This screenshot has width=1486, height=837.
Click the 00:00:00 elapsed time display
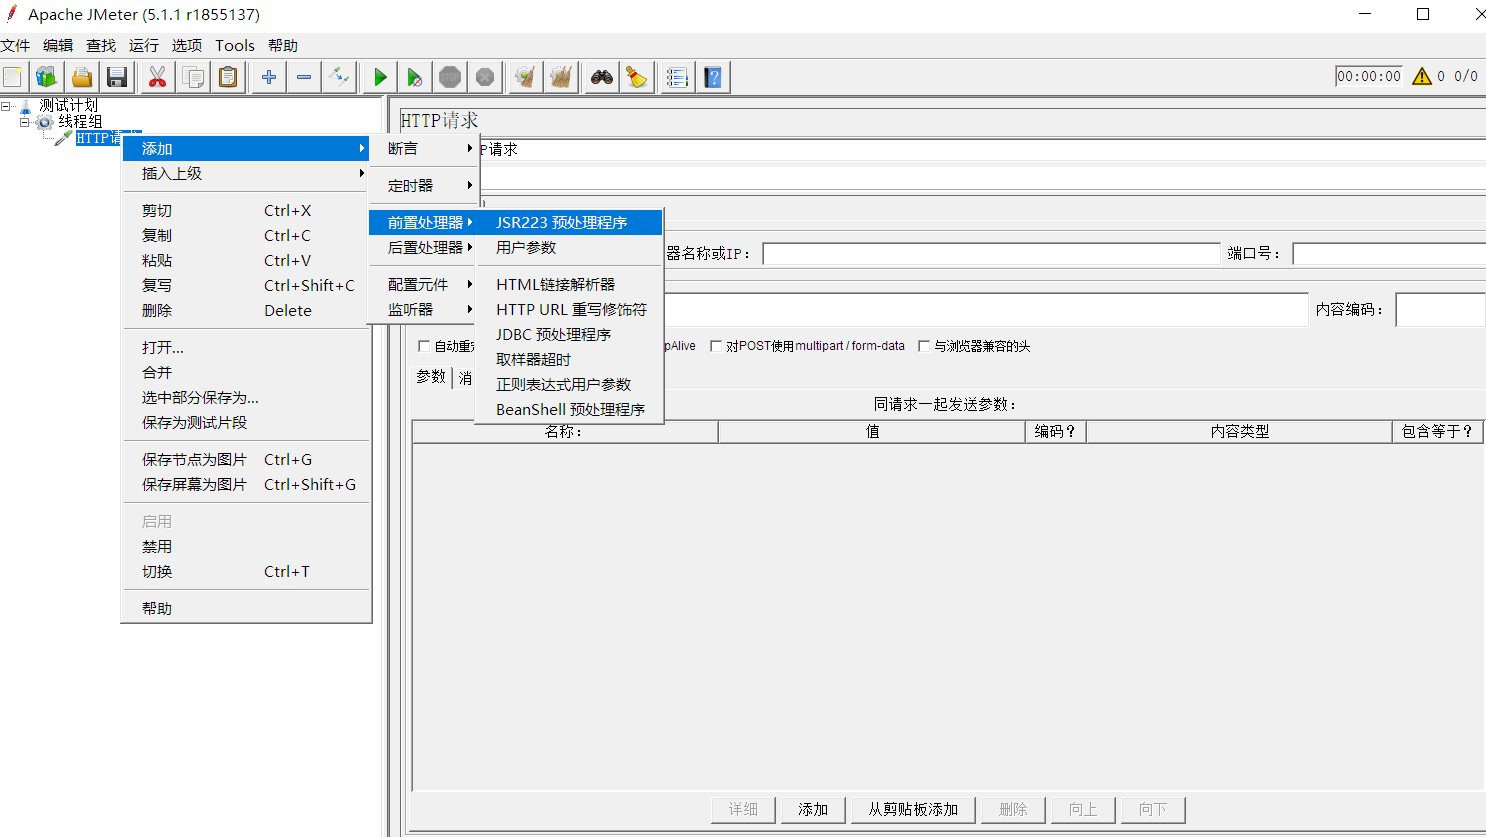coord(1369,76)
